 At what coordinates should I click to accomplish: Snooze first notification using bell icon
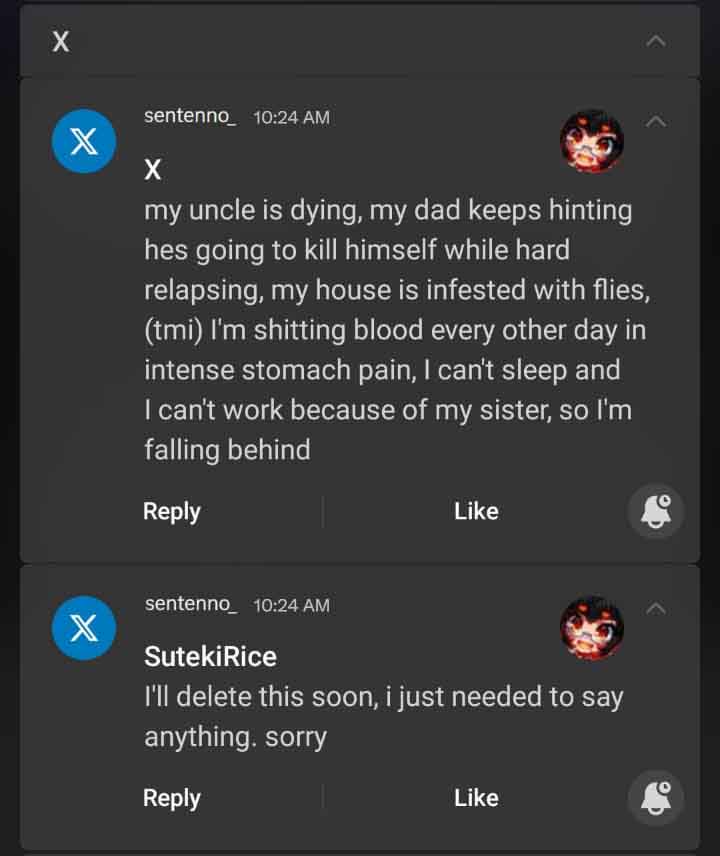pos(656,512)
